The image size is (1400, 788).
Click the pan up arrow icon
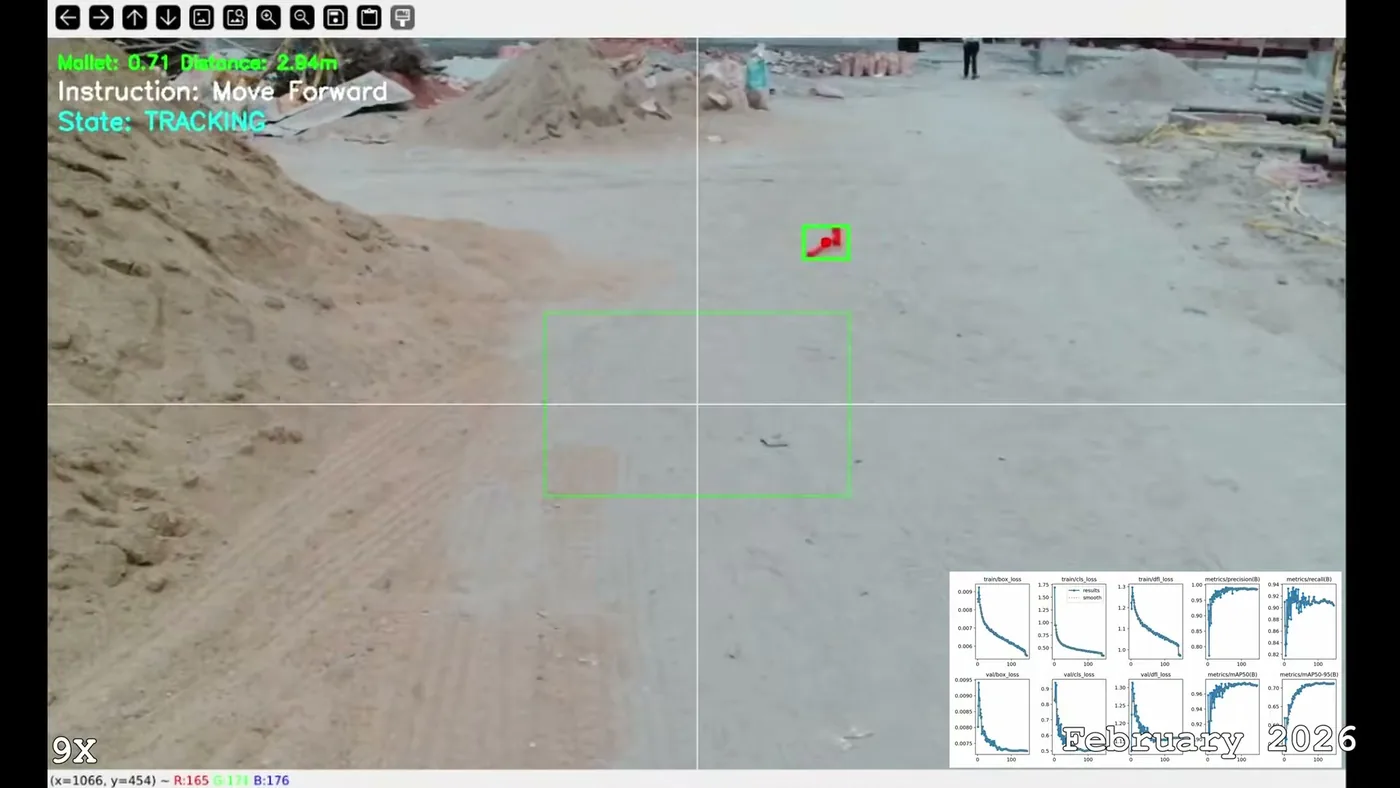[134, 17]
